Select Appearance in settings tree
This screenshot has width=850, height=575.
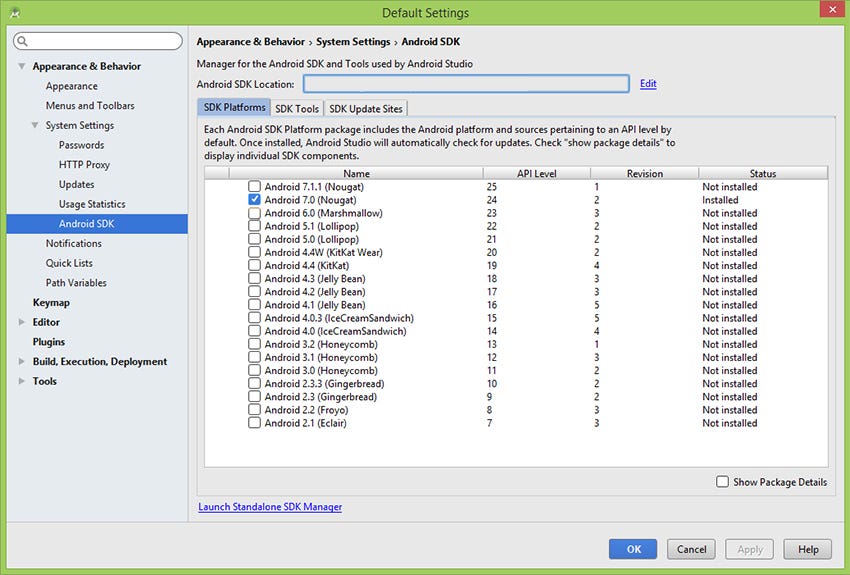coord(72,86)
